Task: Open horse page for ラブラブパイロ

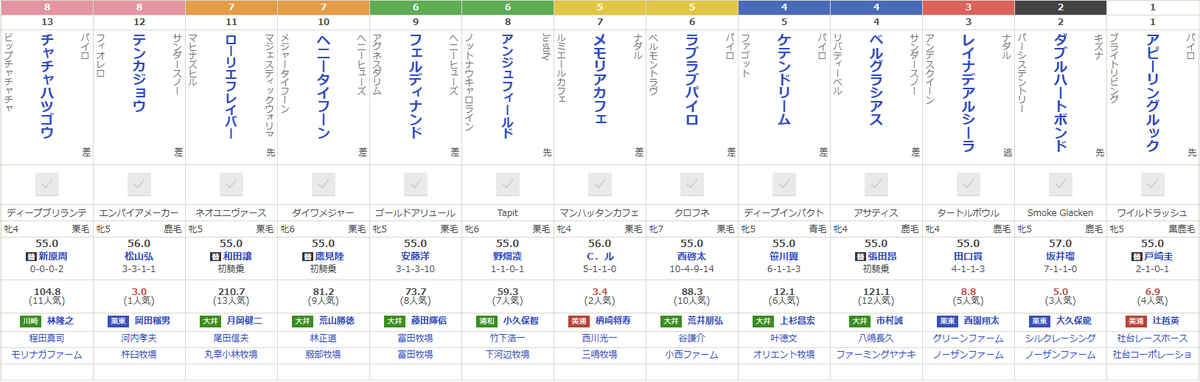Action: pos(692,80)
